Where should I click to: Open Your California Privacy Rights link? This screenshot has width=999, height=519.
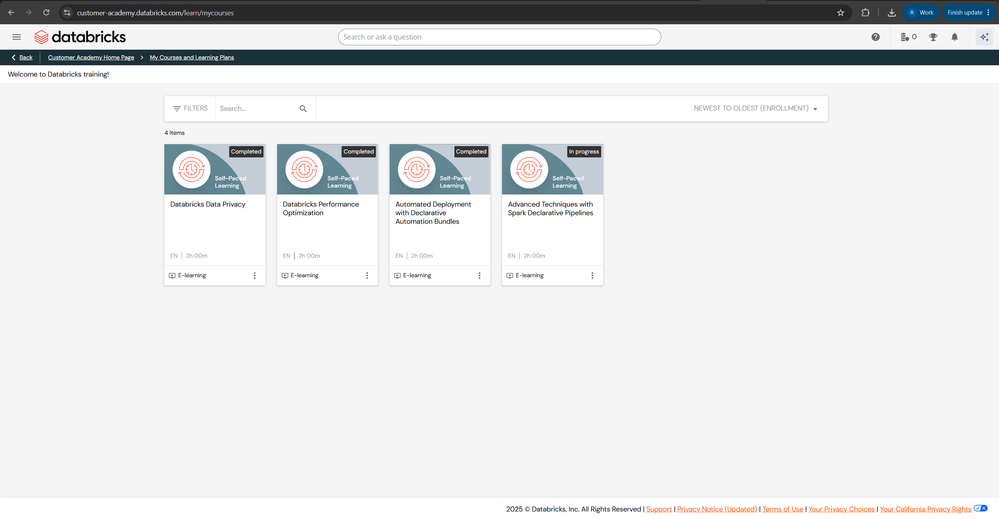(x=925, y=509)
